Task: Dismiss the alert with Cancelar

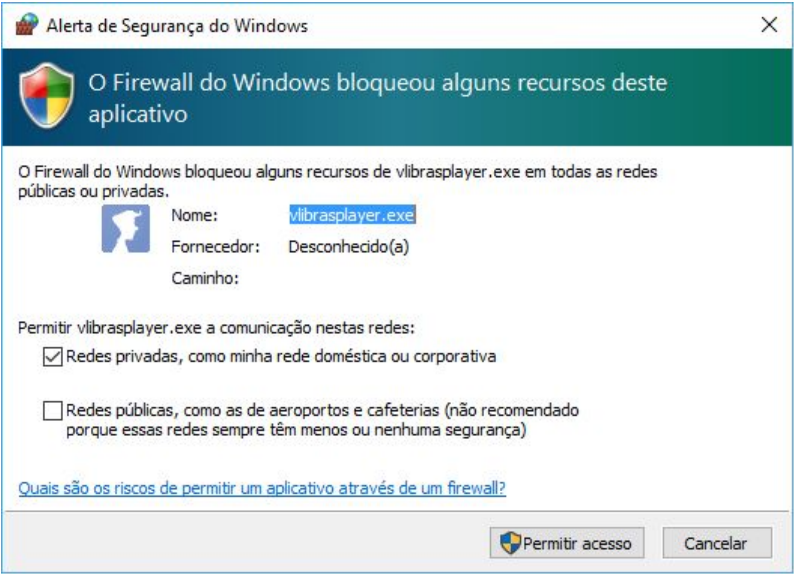Action: tap(717, 543)
